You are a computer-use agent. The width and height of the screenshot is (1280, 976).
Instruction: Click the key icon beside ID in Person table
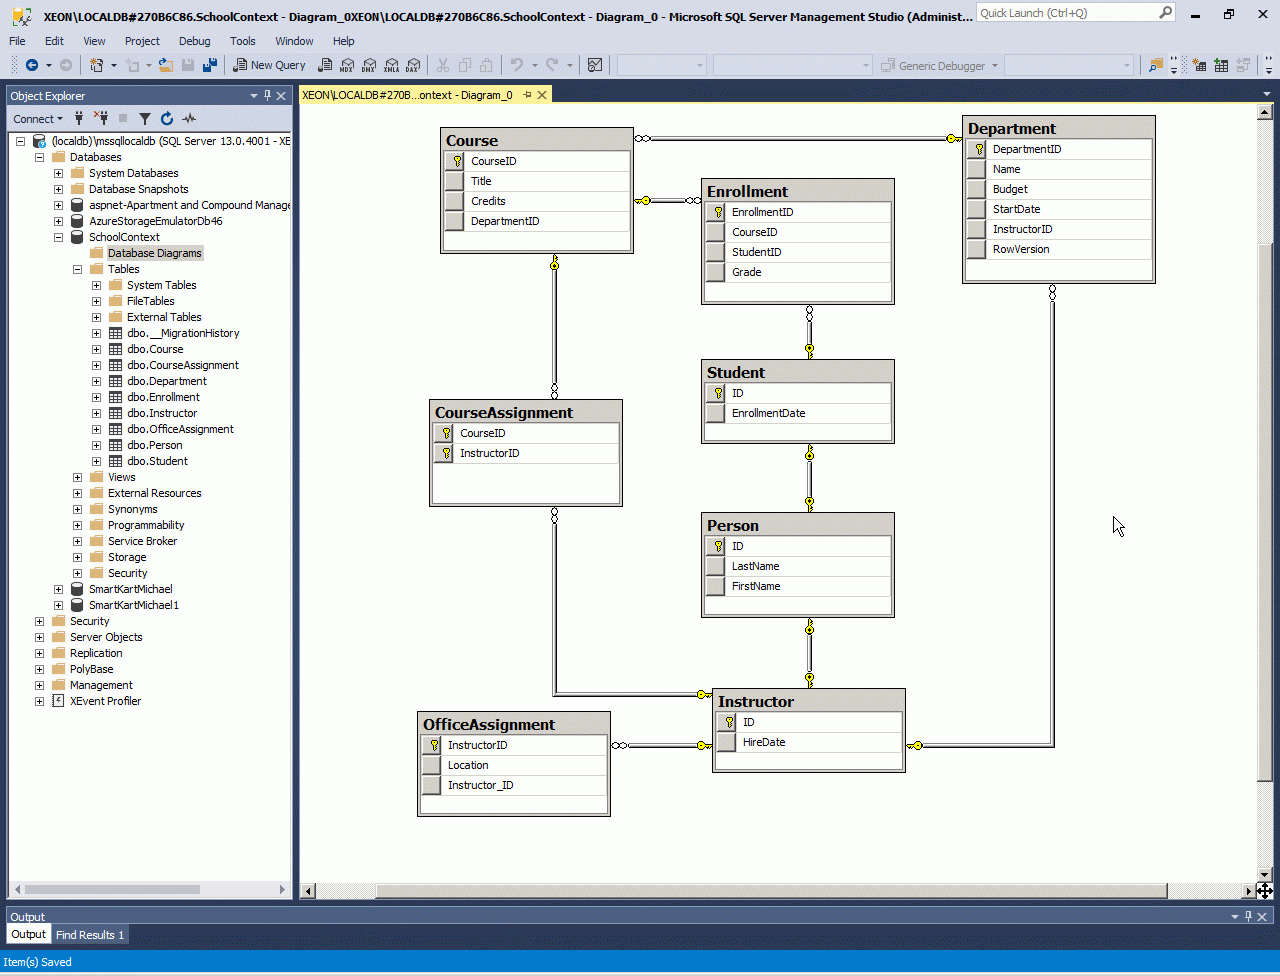click(715, 546)
